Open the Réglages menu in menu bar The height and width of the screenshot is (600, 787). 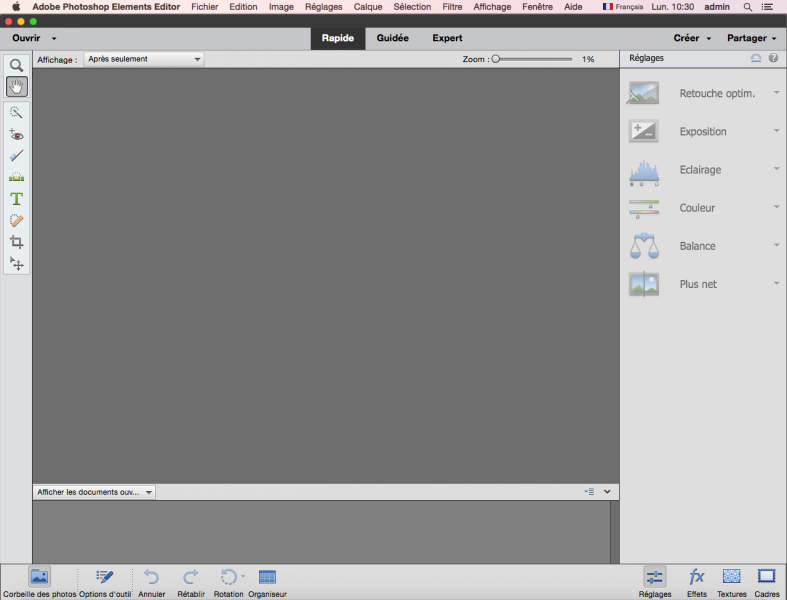pos(324,7)
